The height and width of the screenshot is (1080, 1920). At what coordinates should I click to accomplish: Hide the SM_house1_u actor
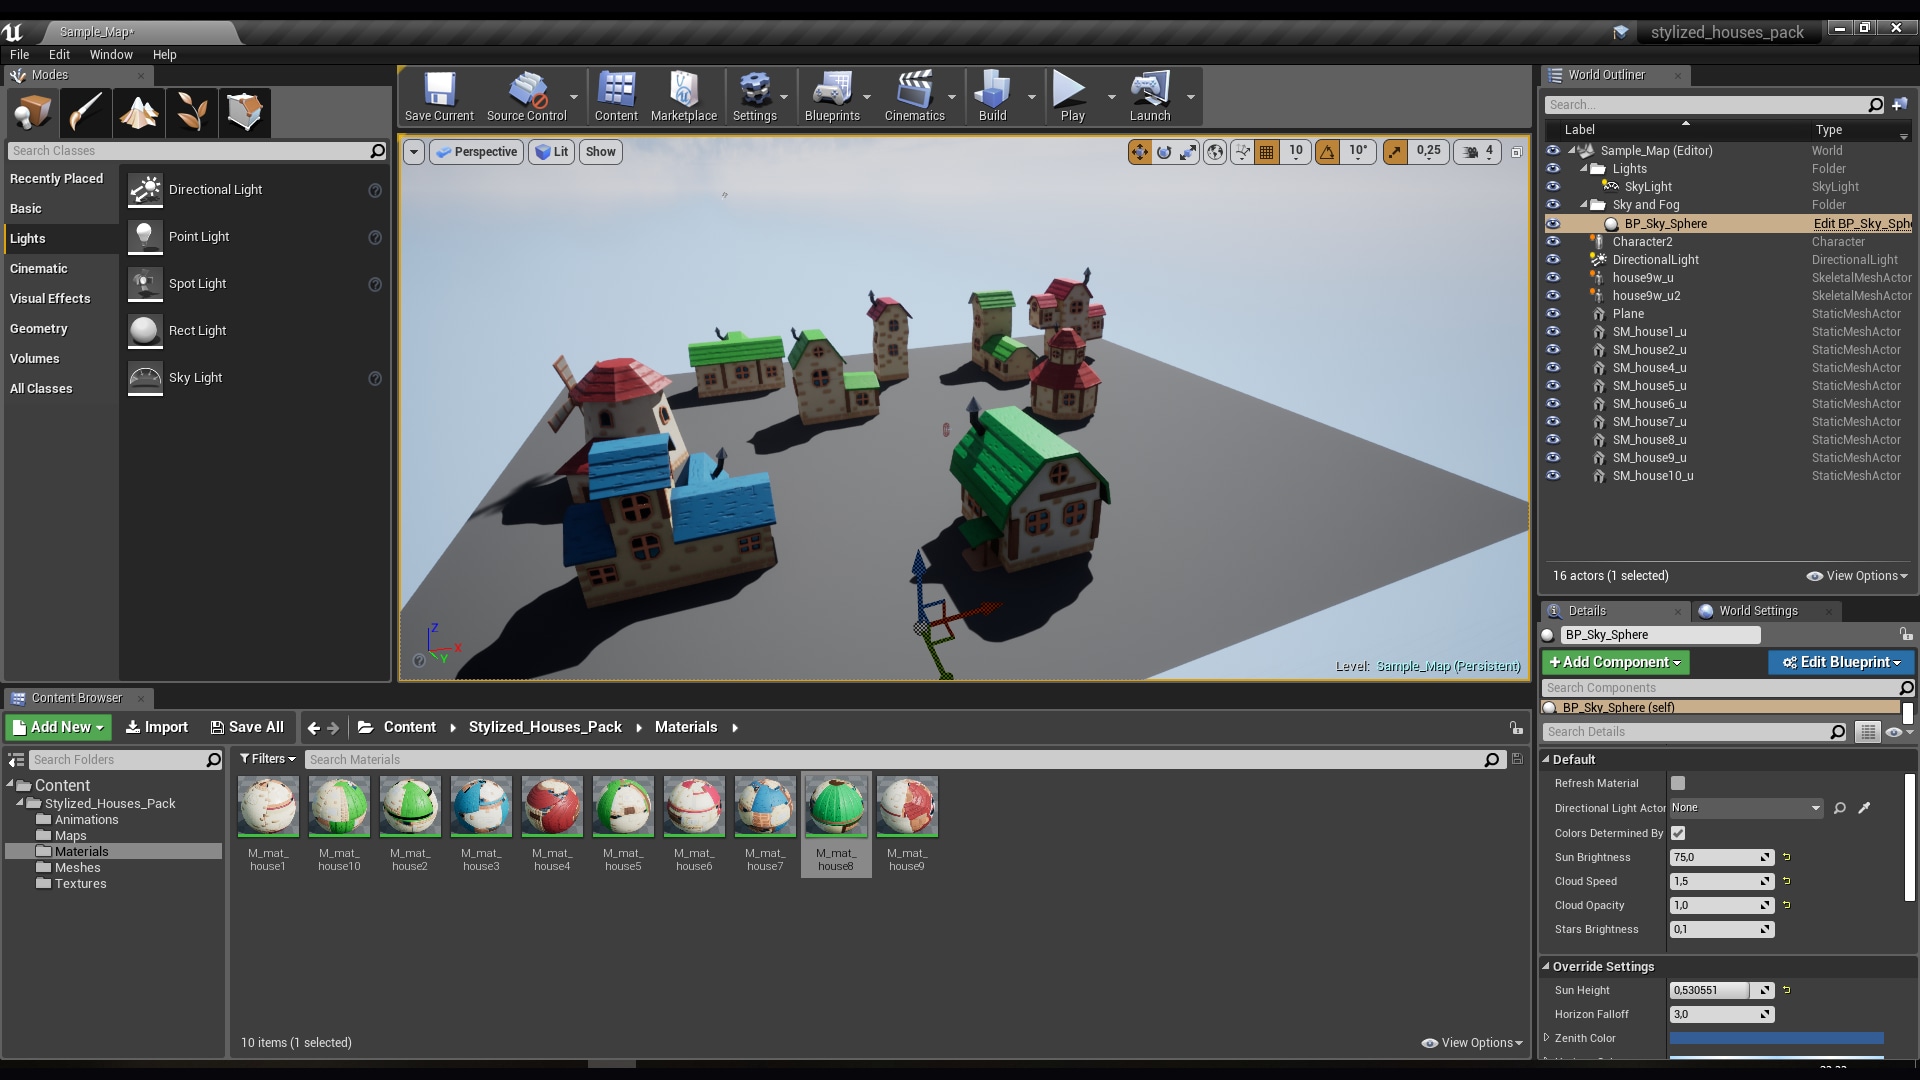[x=1553, y=331]
